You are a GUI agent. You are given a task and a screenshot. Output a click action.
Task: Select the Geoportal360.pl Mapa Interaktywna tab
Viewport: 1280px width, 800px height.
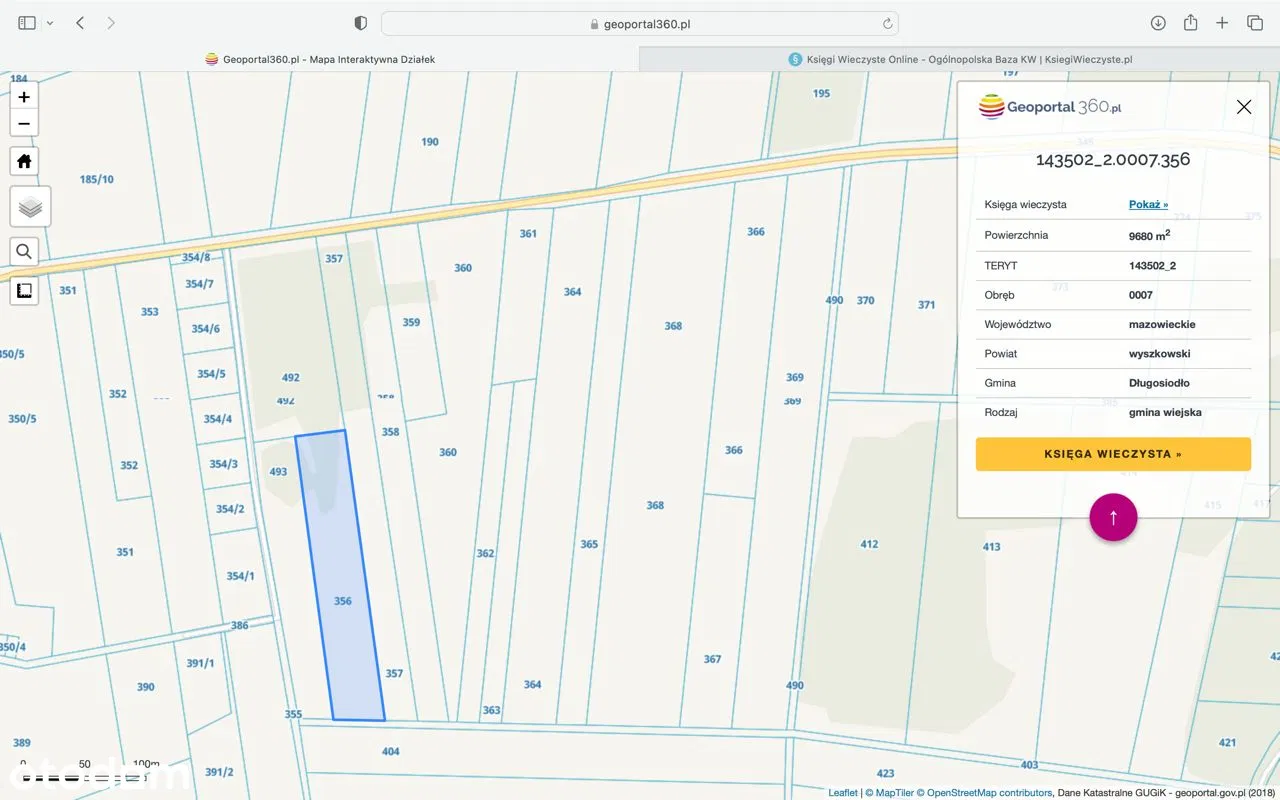320,59
